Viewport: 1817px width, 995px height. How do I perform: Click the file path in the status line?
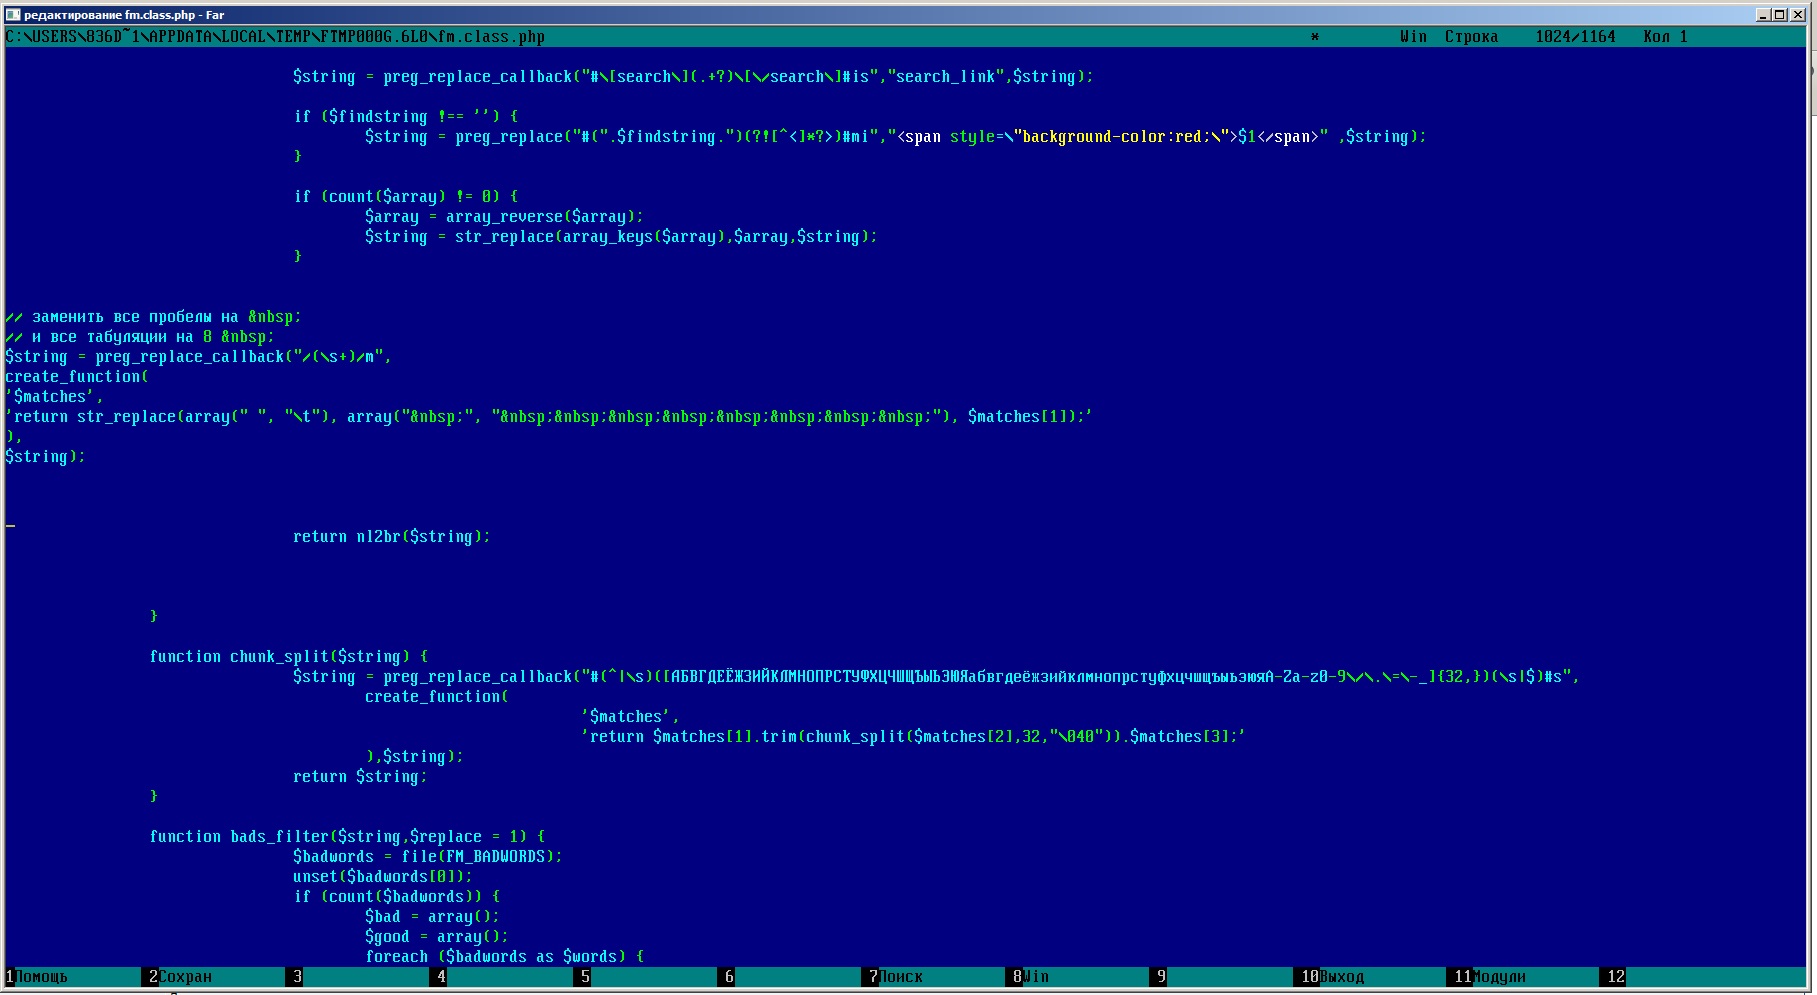click(x=275, y=37)
